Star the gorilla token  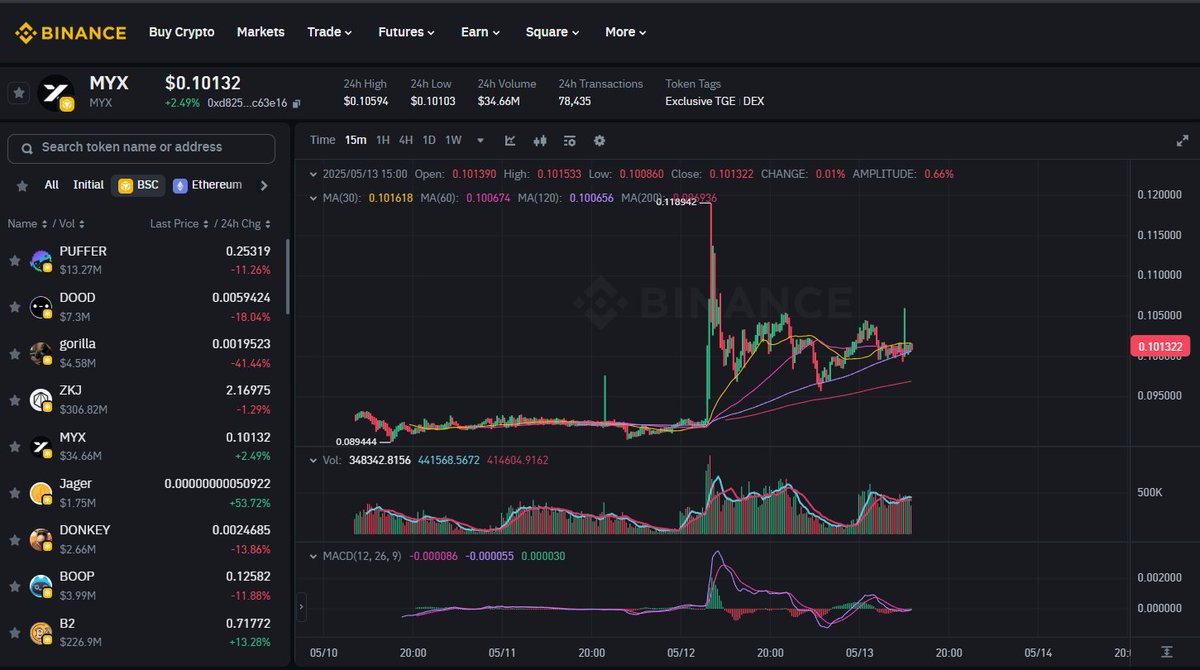pyautogui.click(x=15, y=354)
